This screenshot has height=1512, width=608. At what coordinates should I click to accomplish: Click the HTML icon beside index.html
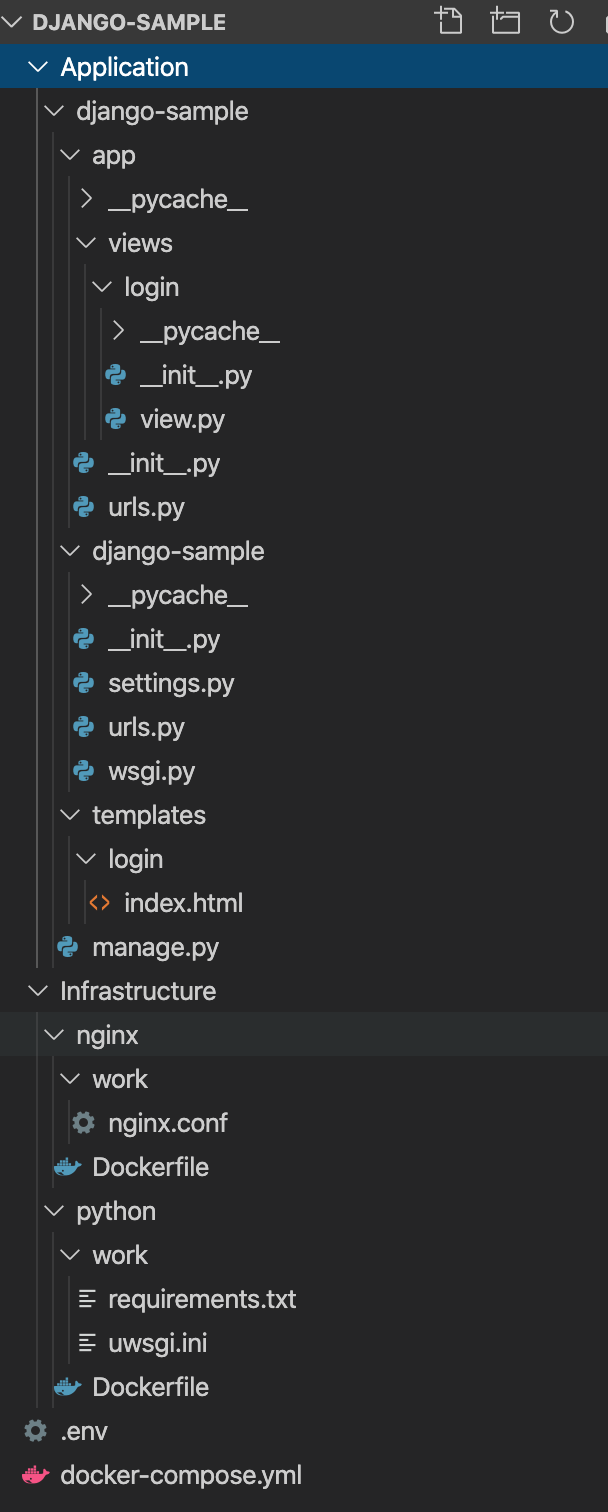100,903
